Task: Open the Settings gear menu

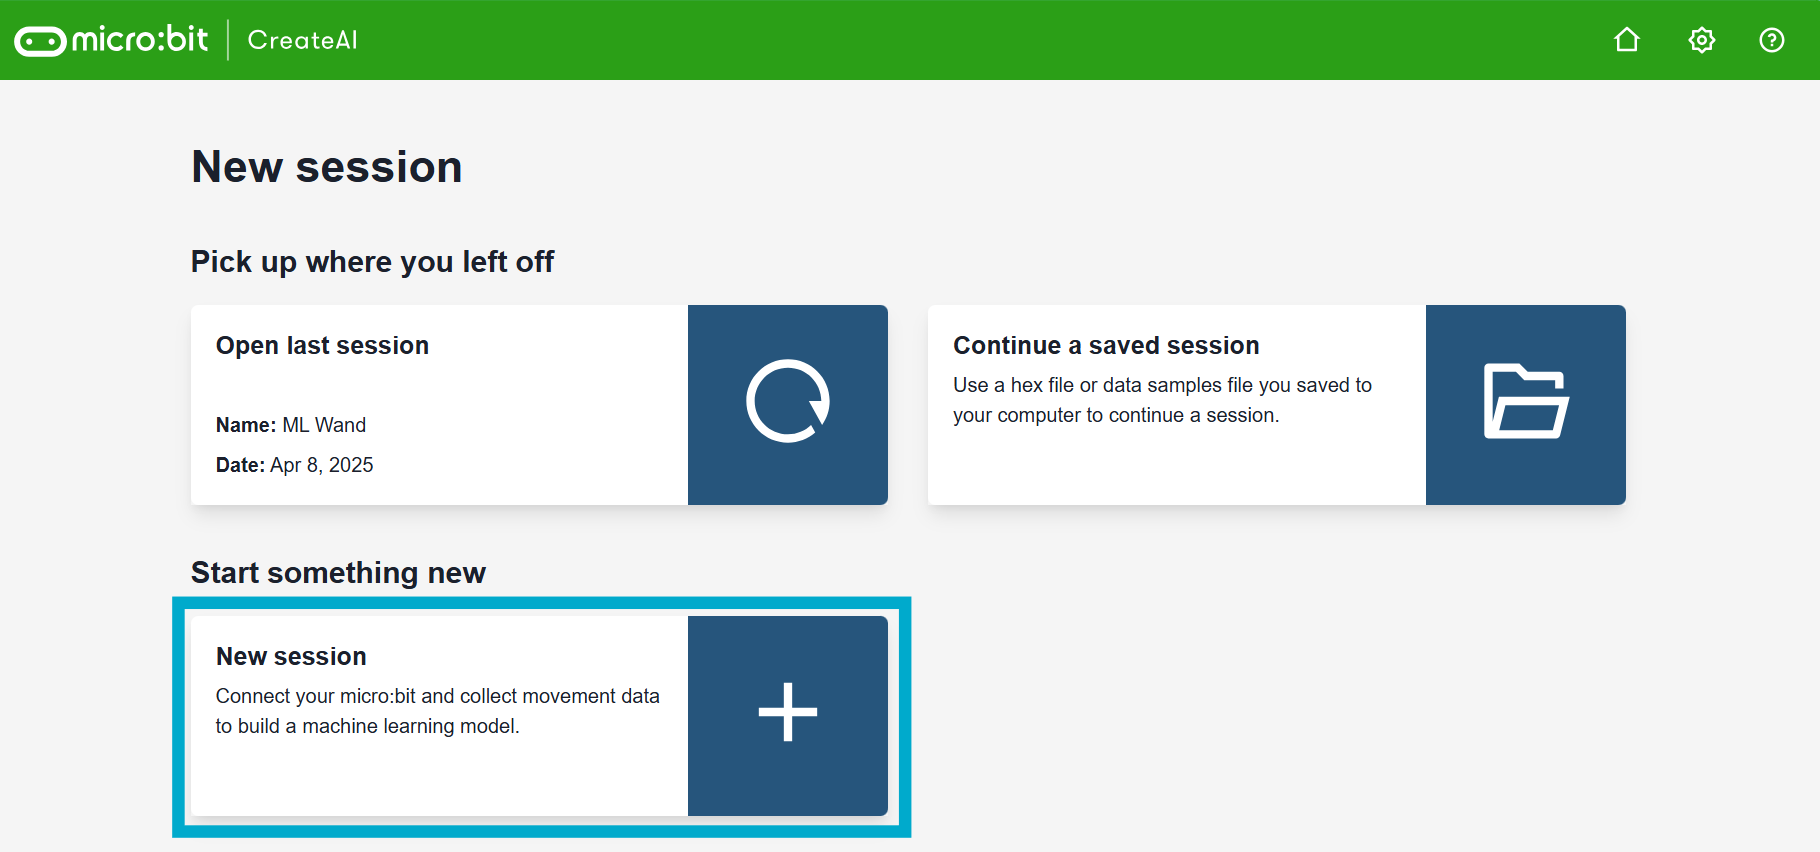Action: click(1701, 40)
